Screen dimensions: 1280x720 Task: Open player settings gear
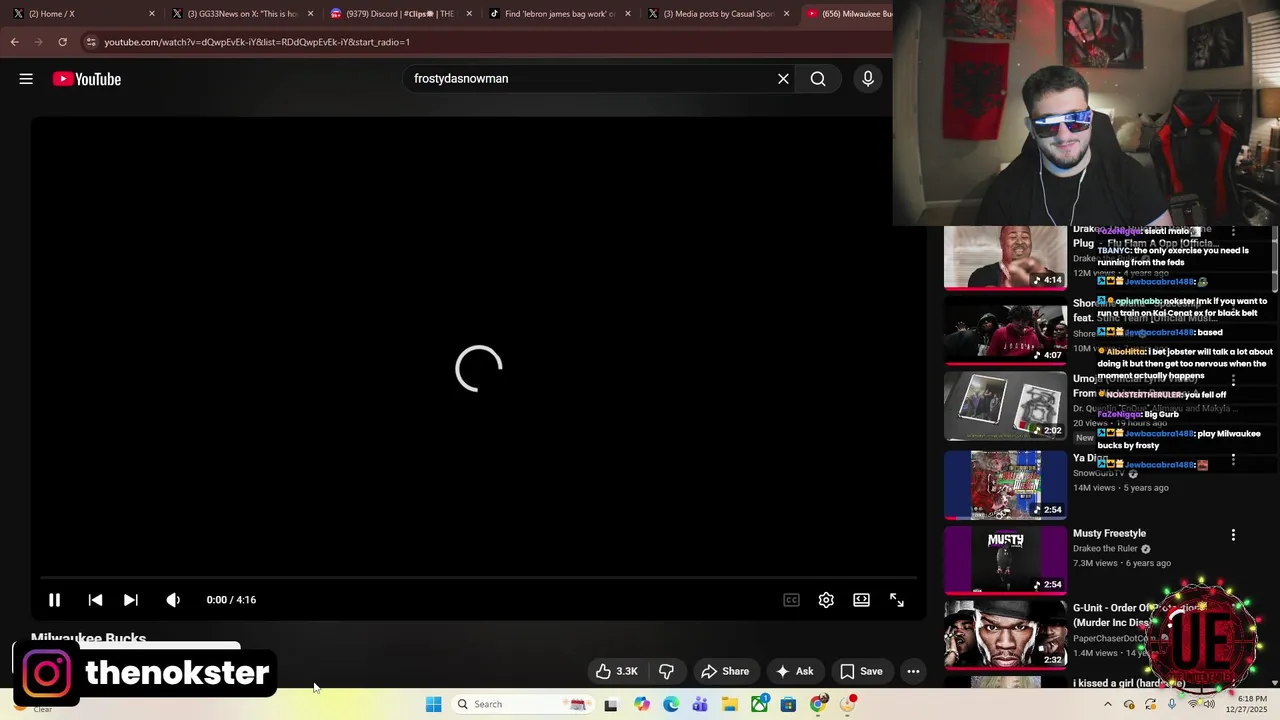(x=826, y=600)
